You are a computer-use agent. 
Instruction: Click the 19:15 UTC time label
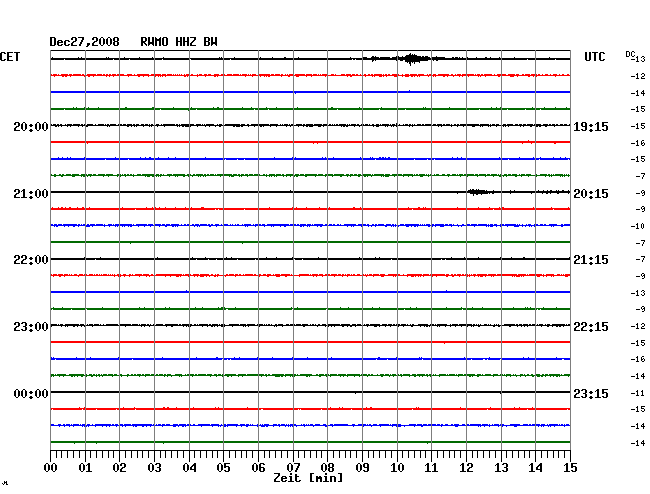point(591,127)
